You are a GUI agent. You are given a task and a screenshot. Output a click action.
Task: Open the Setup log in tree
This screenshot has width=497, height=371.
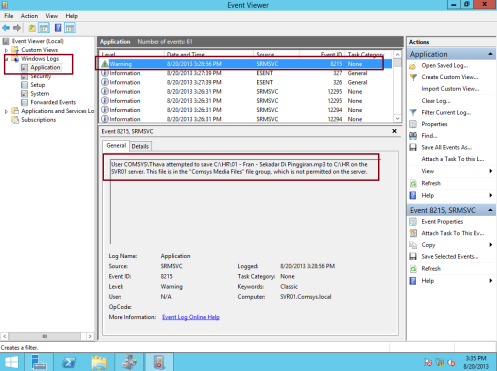click(x=37, y=85)
